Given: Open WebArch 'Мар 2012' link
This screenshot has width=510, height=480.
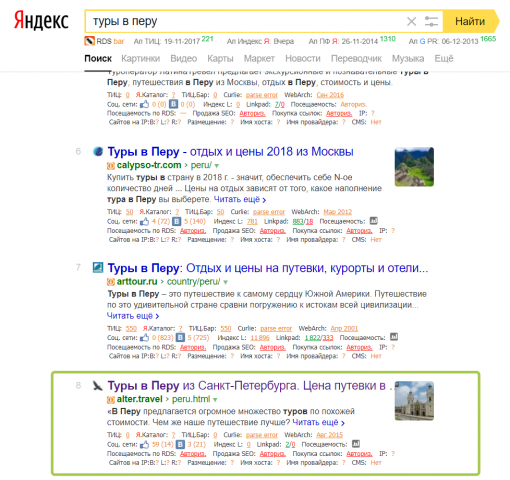Looking at the screenshot, I should point(338,212).
